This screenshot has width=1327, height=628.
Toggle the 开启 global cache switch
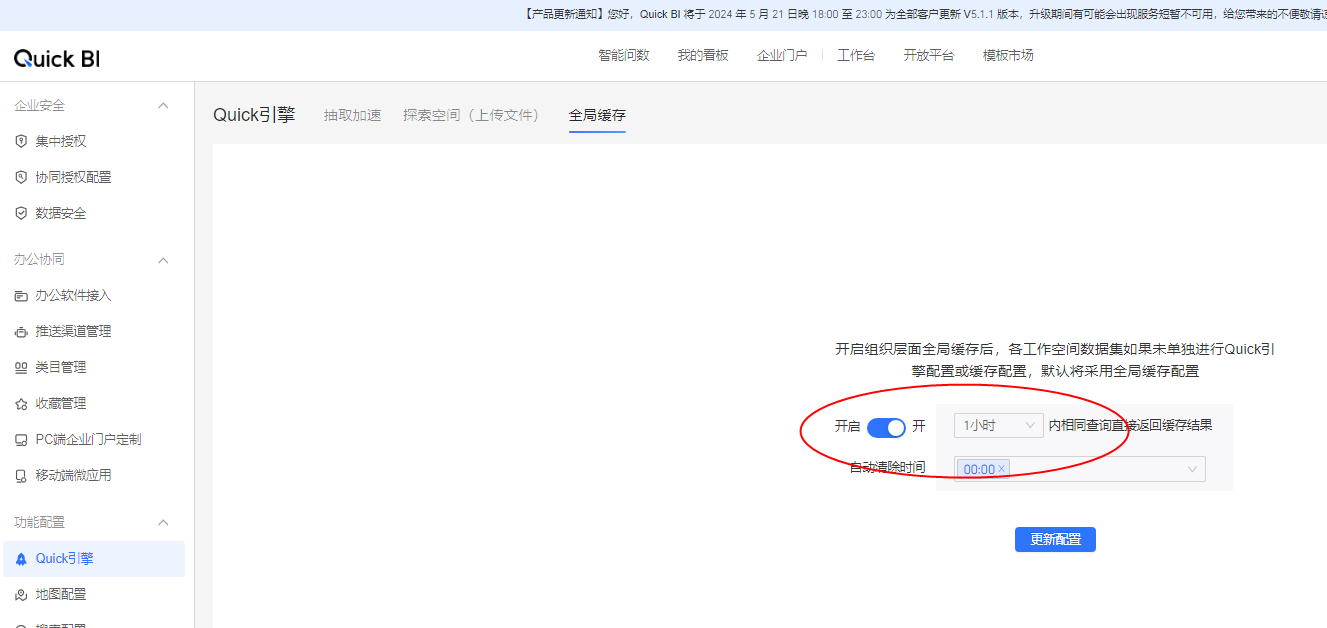pos(886,427)
